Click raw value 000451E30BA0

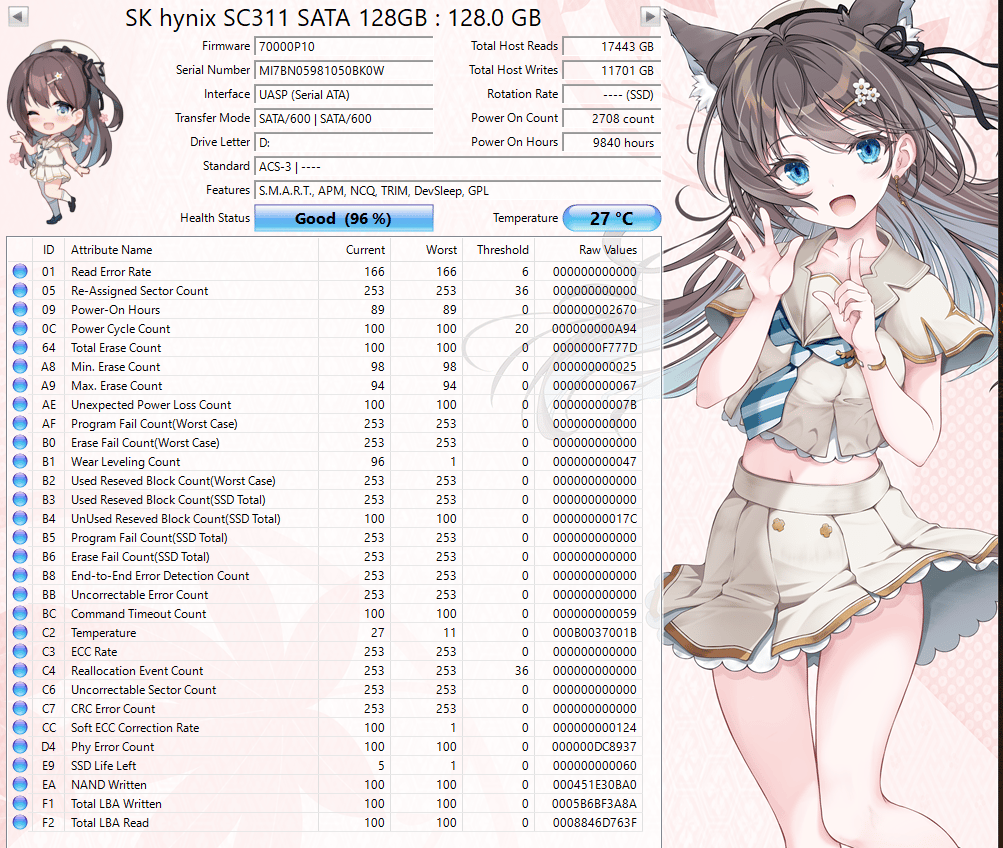coord(595,784)
